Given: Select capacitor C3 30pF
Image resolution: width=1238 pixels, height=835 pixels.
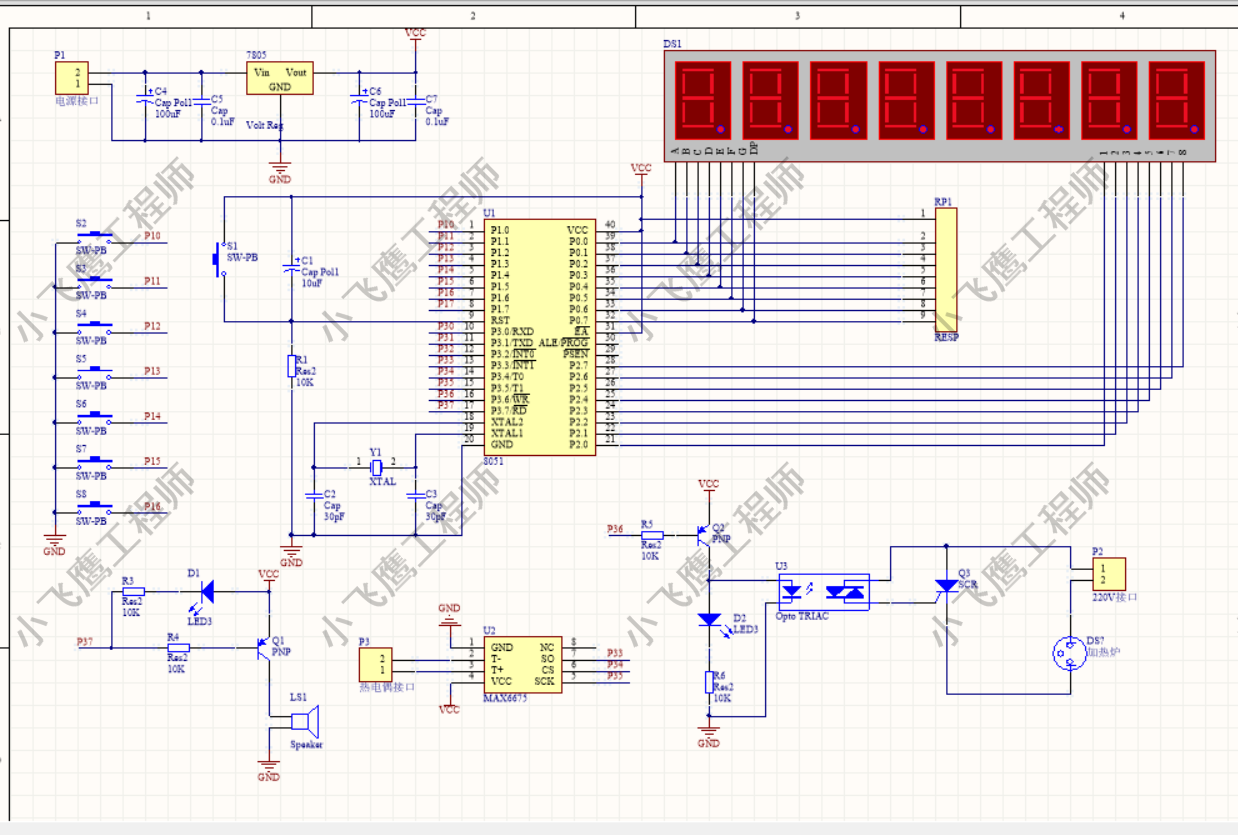Looking at the screenshot, I should coord(415,495).
